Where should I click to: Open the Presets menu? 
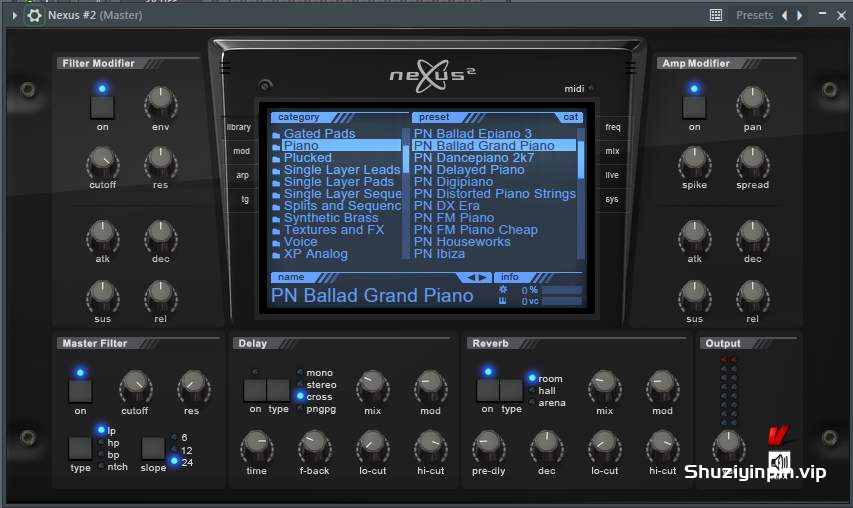[x=754, y=15]
